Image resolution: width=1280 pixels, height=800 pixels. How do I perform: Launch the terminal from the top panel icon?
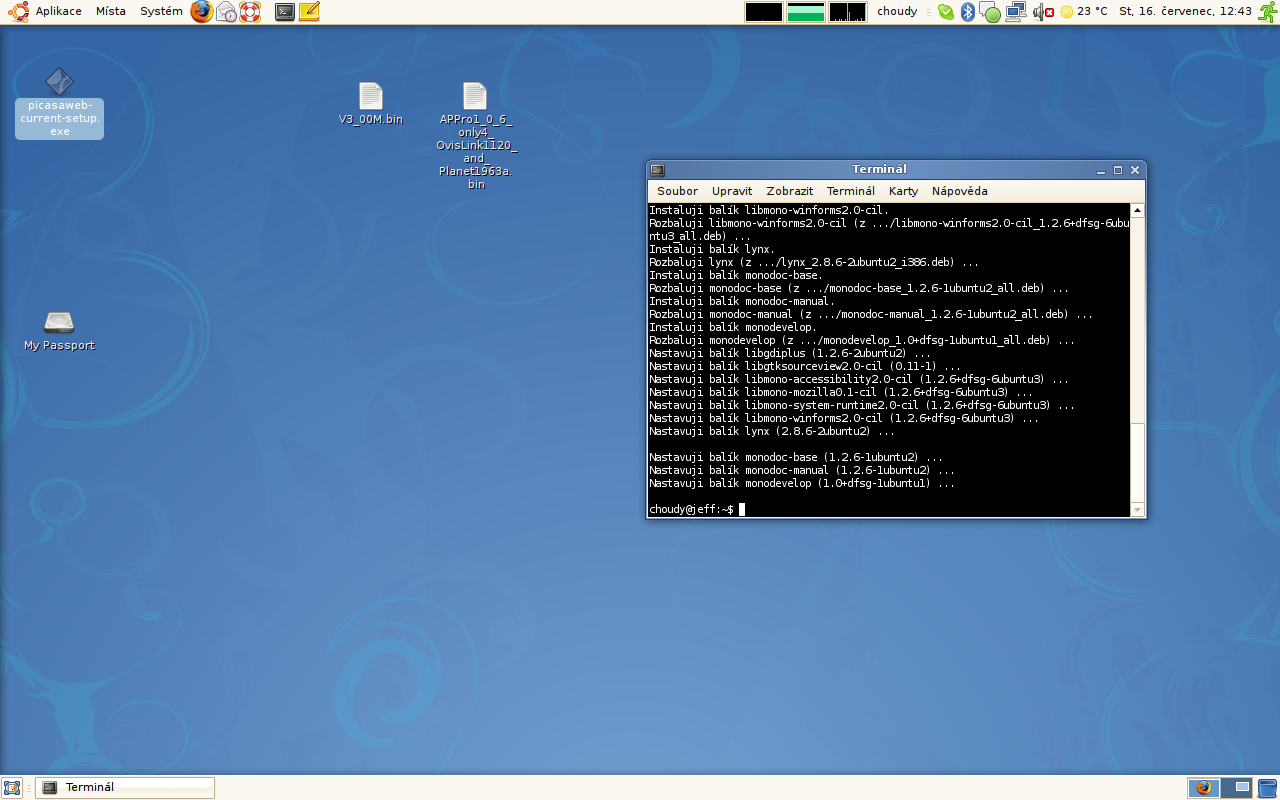[x=285, y=12]
